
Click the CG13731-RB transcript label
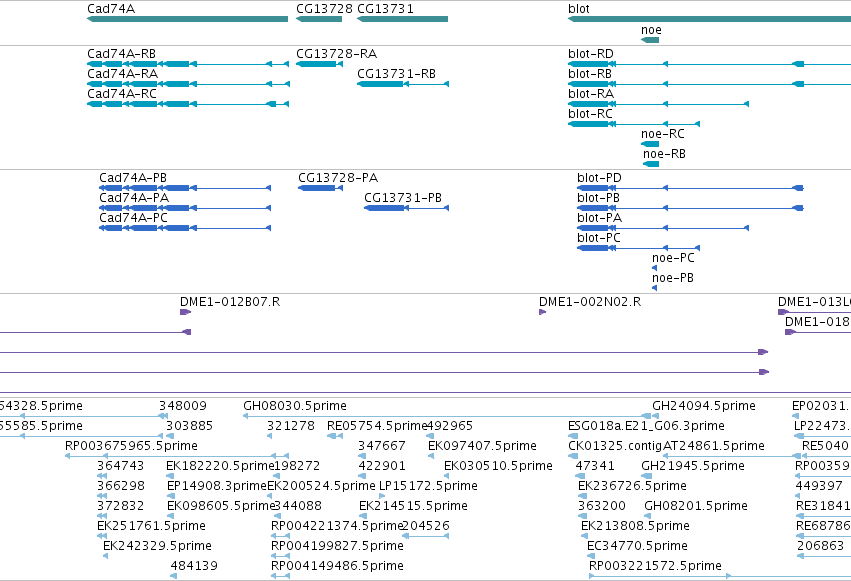[396, 74]
